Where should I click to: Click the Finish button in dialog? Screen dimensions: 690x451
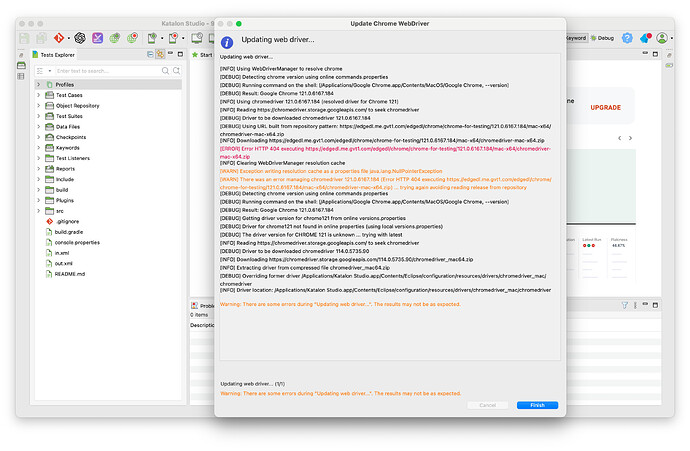(x=537, y=405)
